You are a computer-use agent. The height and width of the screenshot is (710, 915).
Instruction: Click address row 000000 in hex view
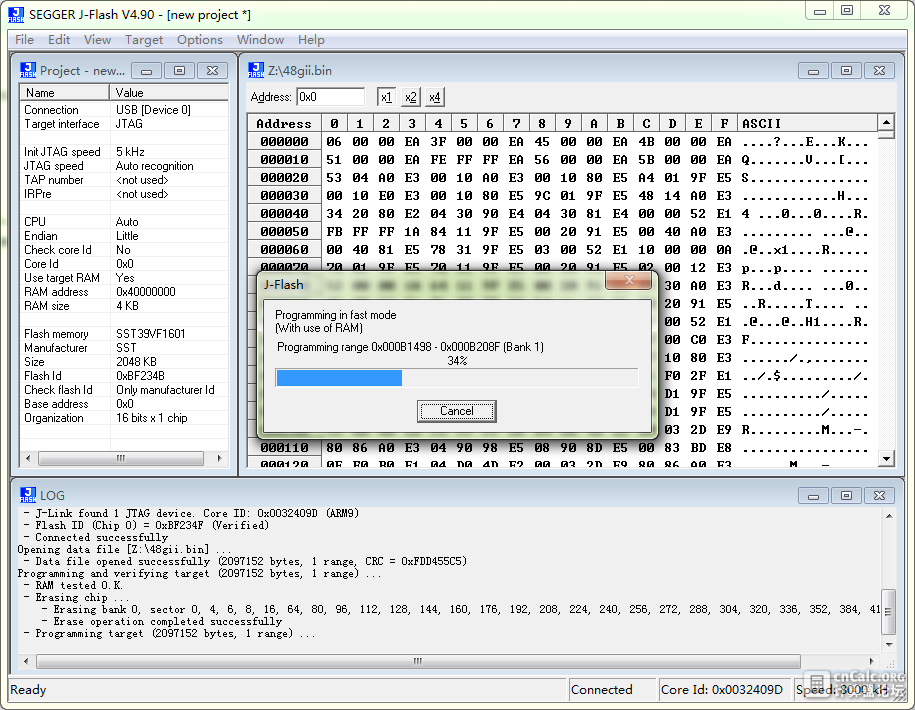pyautogui.click(x=284, y=141)
